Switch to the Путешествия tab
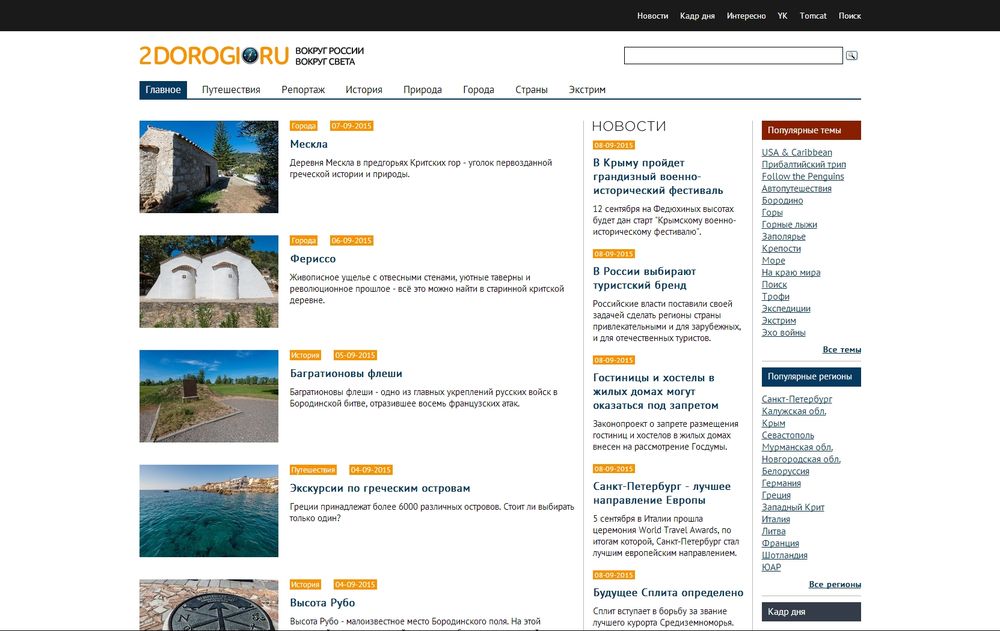 231,90
